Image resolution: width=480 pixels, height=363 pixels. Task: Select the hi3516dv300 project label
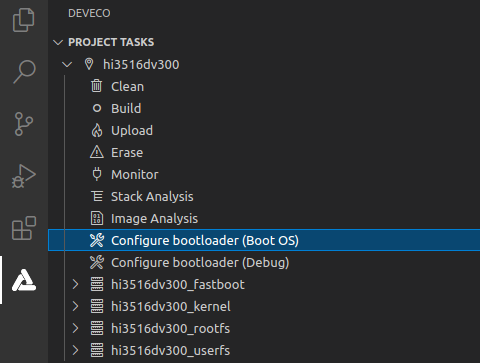click(141, 64)
